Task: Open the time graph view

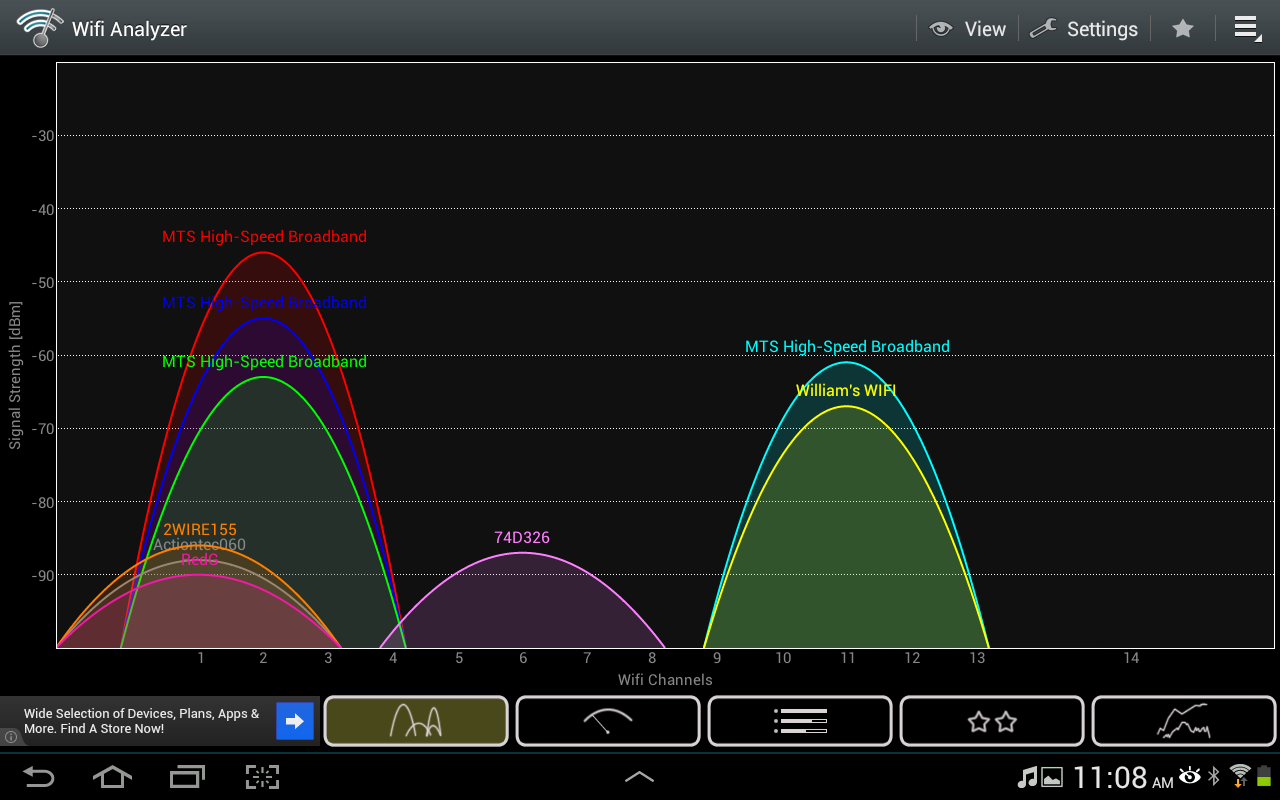Action: (1184, 721)
